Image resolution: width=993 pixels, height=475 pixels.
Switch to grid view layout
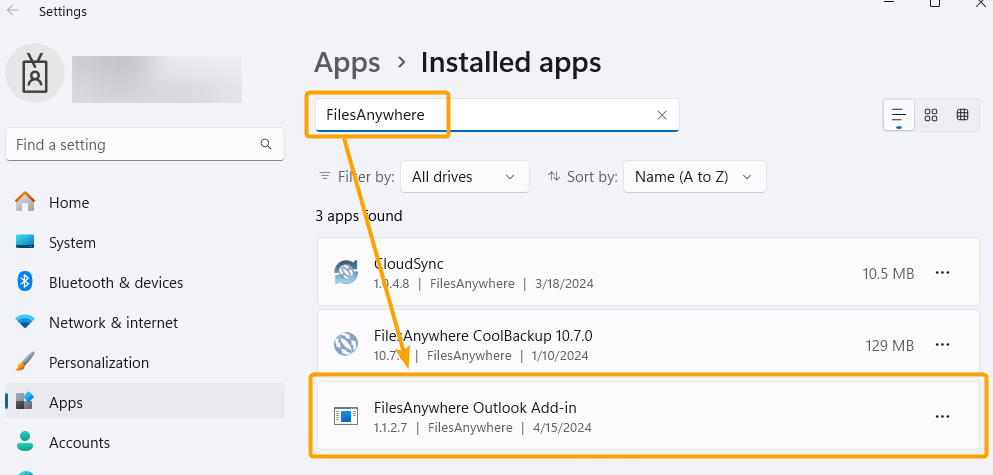[930, 115]
